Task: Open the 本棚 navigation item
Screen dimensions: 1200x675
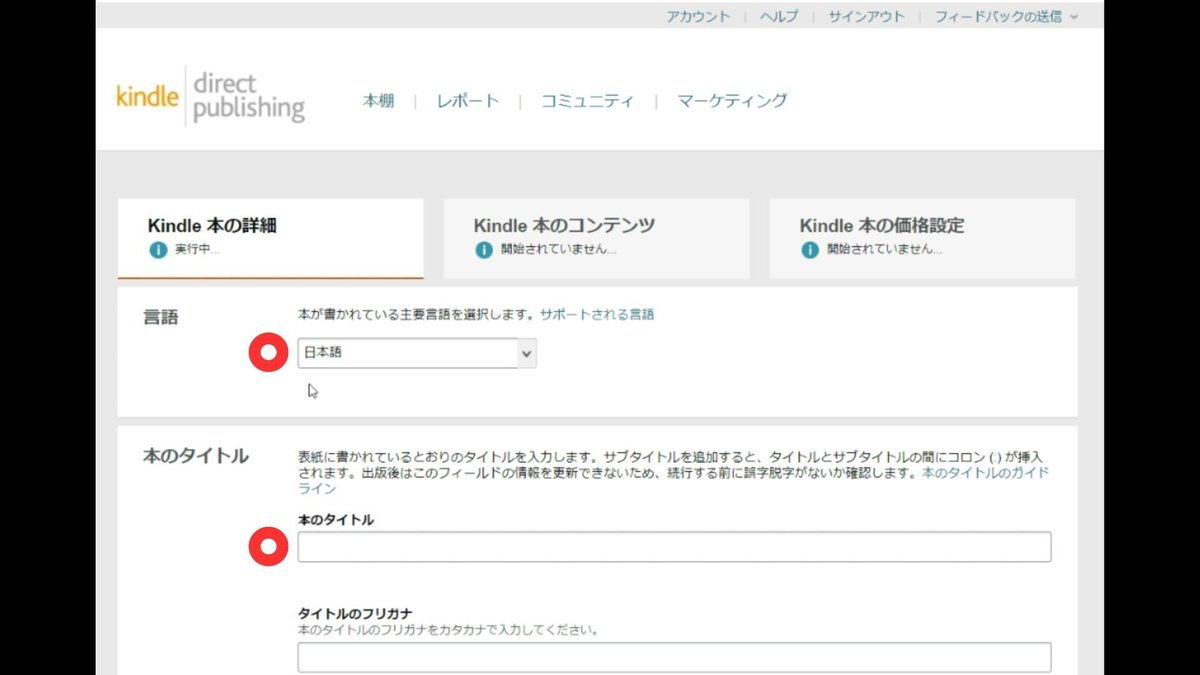Action: click(x=378, y=100)
